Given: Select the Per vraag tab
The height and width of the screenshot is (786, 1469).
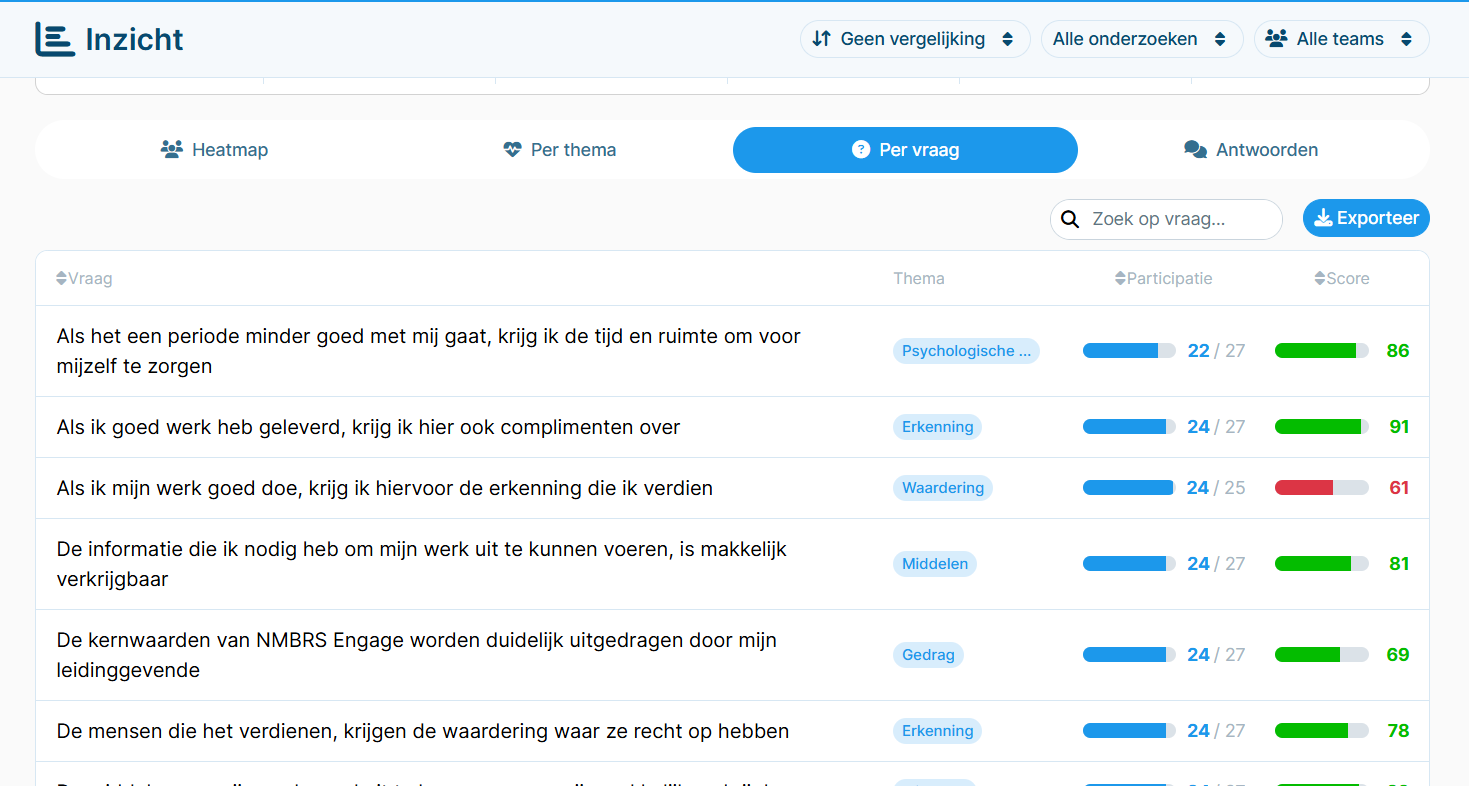Looking at the screenshot, I should click(x=905, y=150).
